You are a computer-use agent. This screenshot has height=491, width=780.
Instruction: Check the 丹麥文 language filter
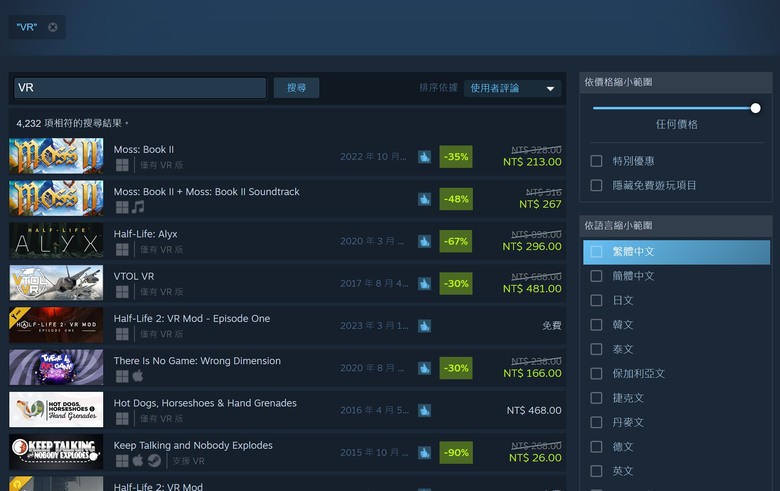click(596, 422)
